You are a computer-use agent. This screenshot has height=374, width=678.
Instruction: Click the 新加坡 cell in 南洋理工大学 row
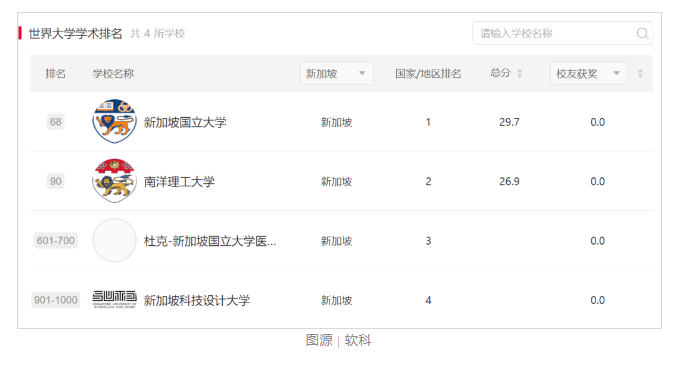click(x=336, y=182)
